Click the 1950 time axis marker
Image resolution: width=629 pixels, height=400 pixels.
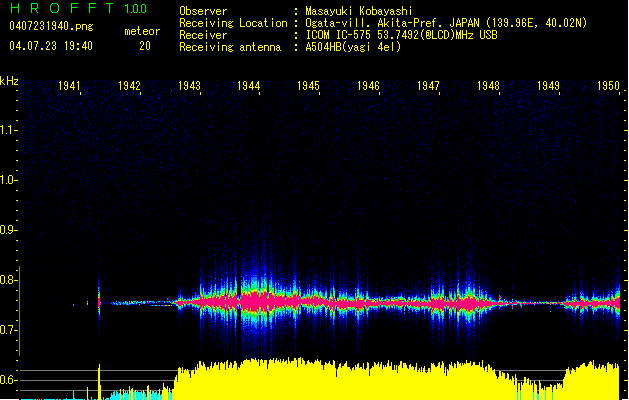pos(608,86)
